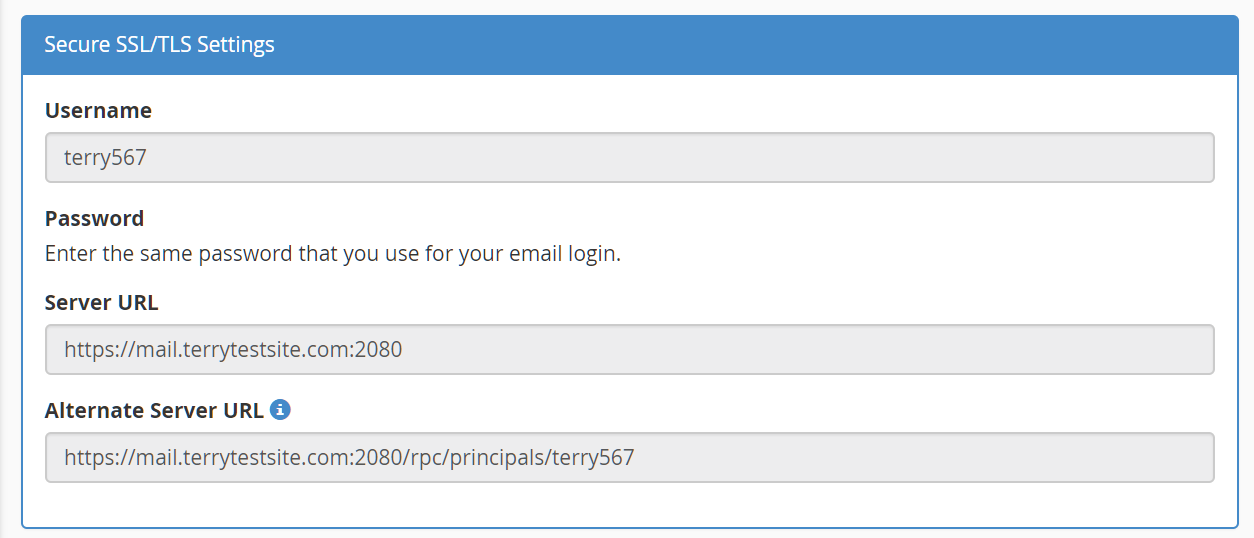The height and width of the screenshot is (538, 1254).
Task: Focus the Alternate Server URL input field
Action: click(630, 458)
